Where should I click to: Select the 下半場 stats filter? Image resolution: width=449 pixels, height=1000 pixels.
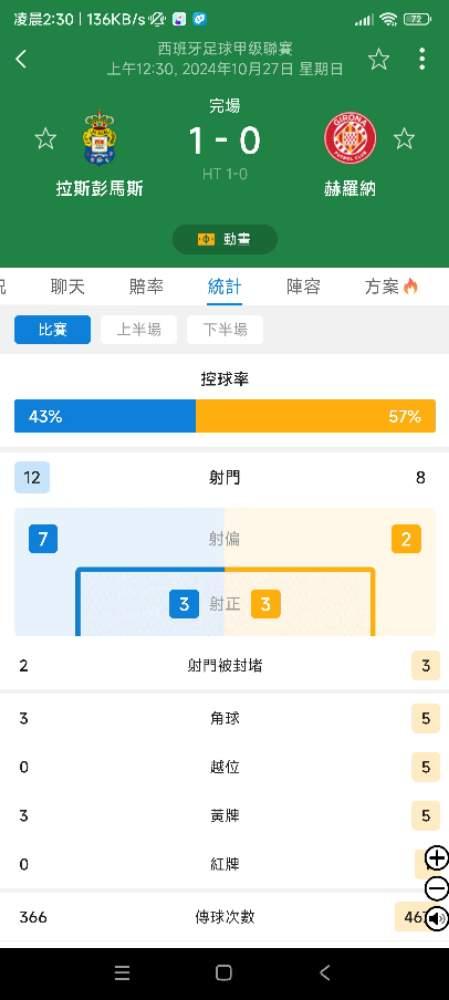tap(224, 330)
